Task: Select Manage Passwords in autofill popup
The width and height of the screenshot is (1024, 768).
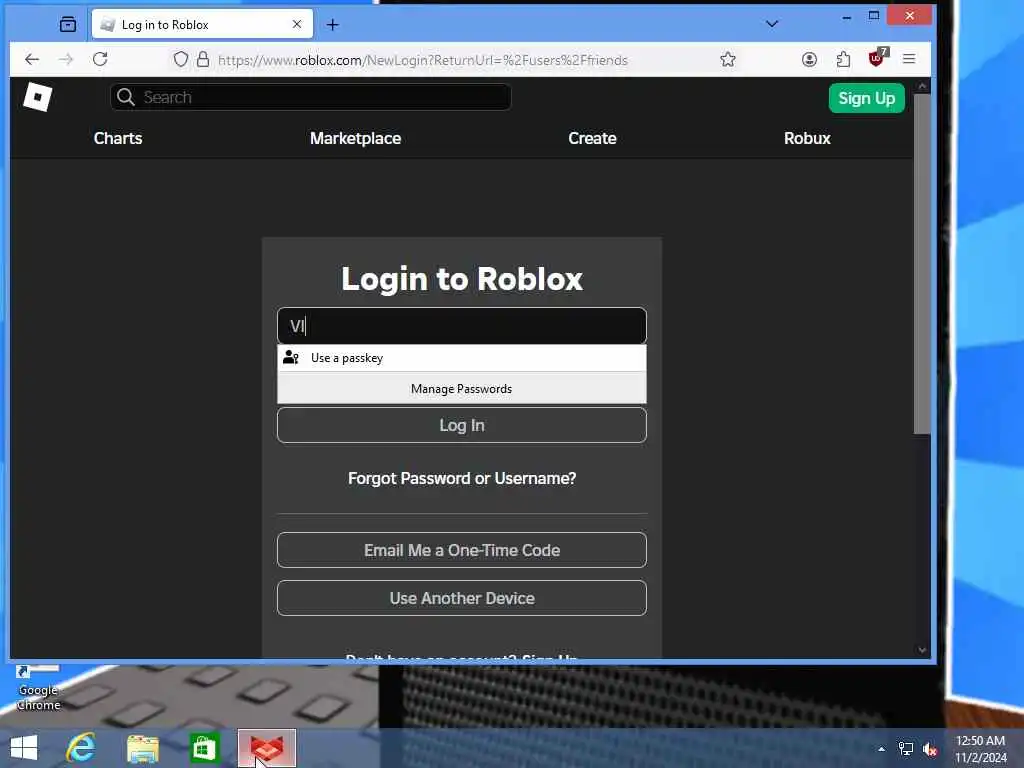Action: [x=462, y=389]
